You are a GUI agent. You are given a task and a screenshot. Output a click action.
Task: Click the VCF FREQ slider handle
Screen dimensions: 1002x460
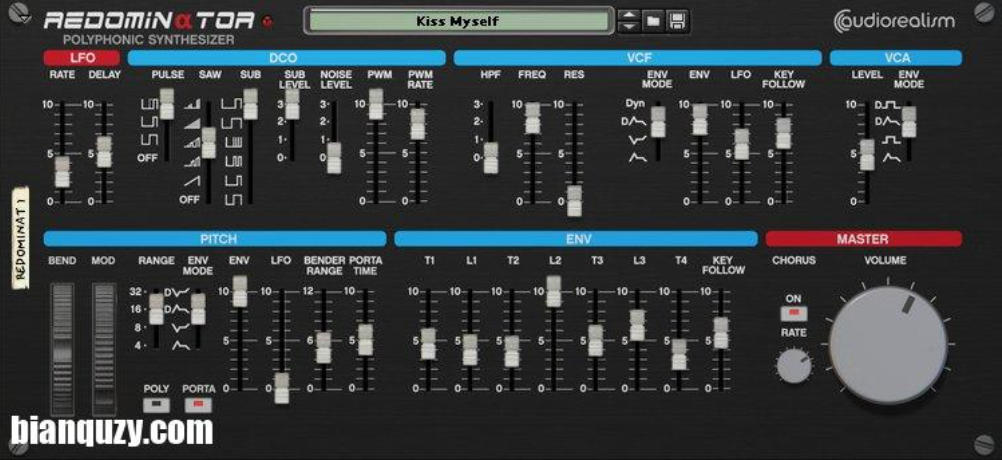[532, 118]
